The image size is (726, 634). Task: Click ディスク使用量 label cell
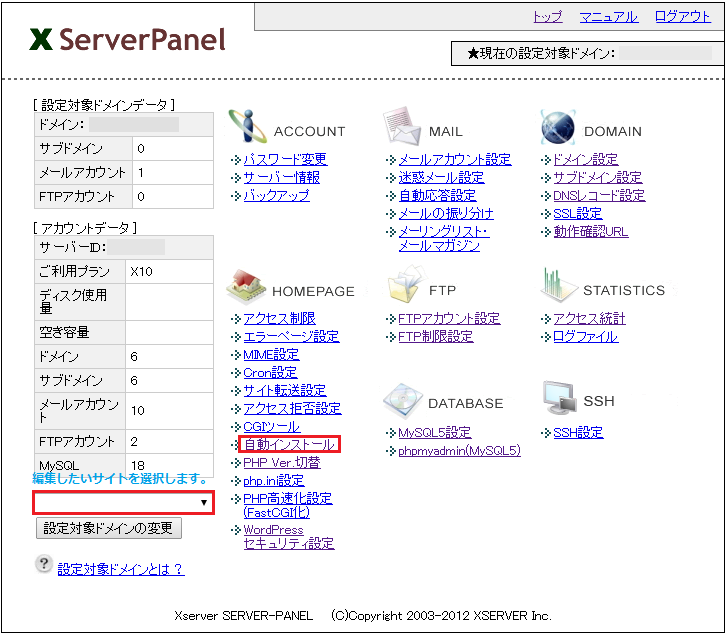[80, 302]
